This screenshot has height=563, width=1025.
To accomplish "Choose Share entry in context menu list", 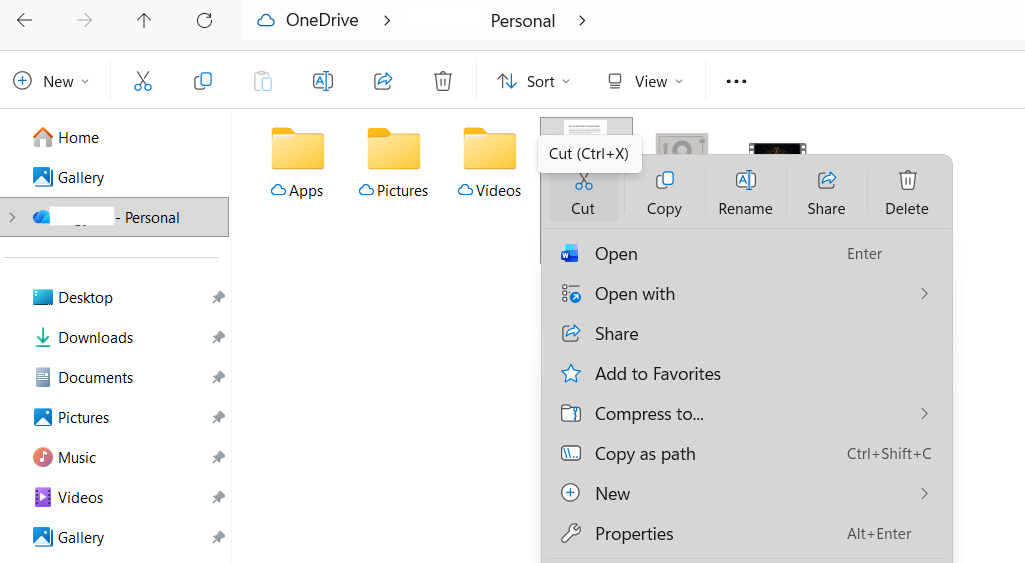I will (x=747, y=333).
